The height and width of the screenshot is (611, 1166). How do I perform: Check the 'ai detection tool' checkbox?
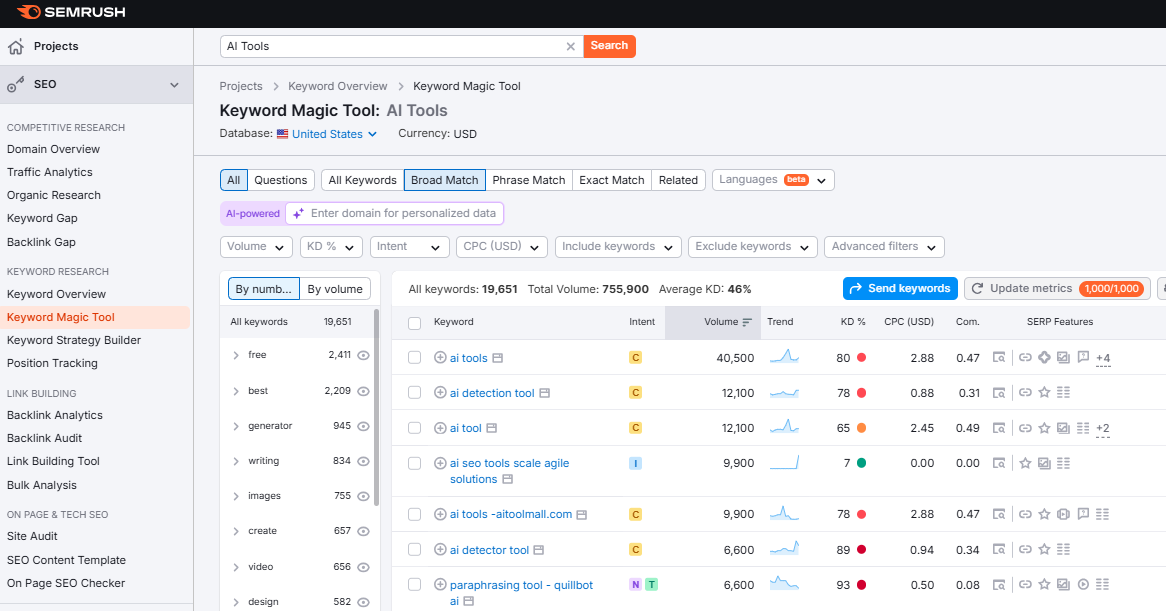[415, 392]
